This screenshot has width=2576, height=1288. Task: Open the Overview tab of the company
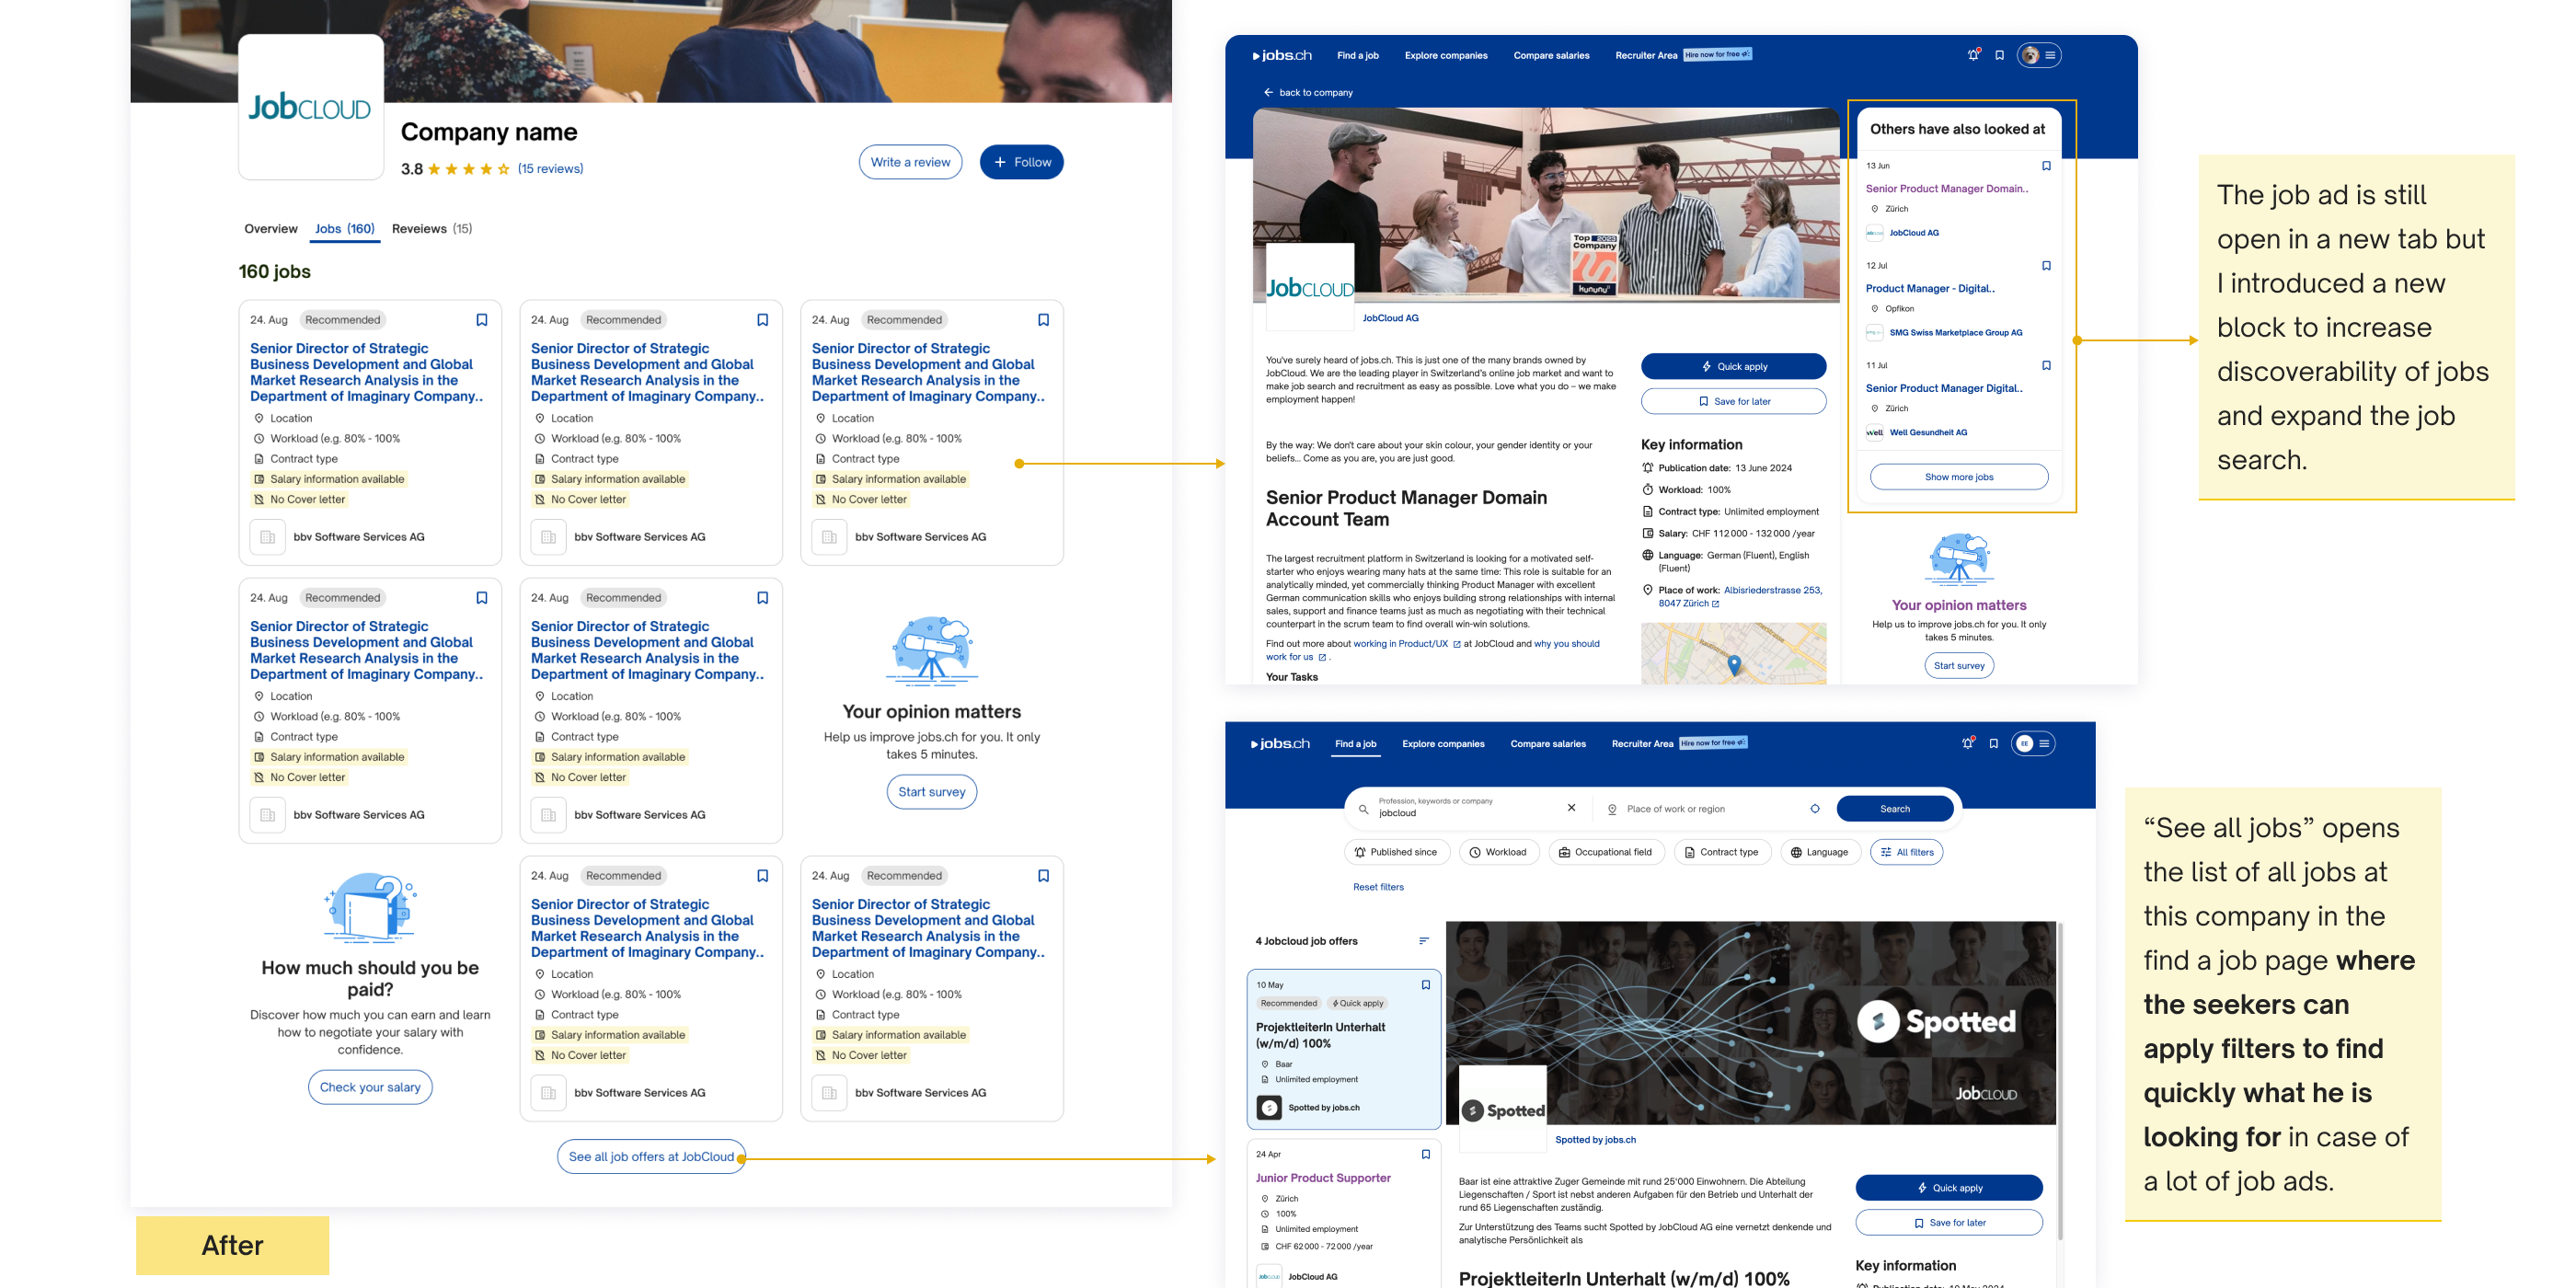click(x=271, y=229)
